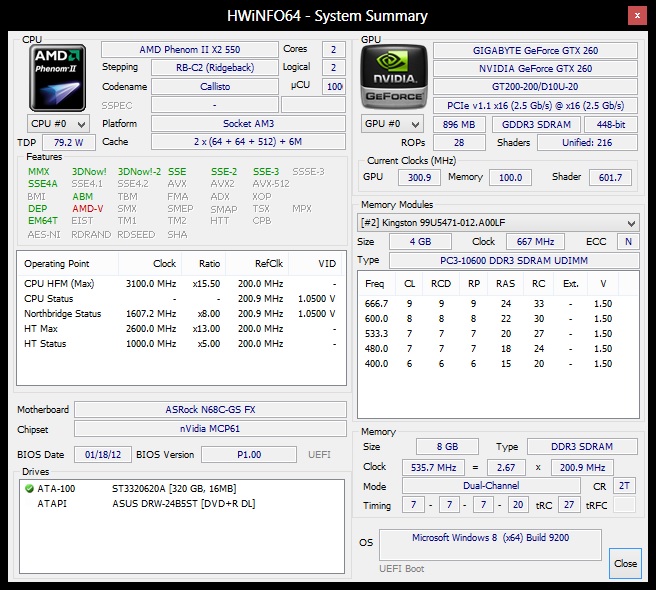Image resolution: width=656 pixels, height=590 pixels.
Task: Click the GDDR3 SDRAM field
Action: tap(536, 124)
